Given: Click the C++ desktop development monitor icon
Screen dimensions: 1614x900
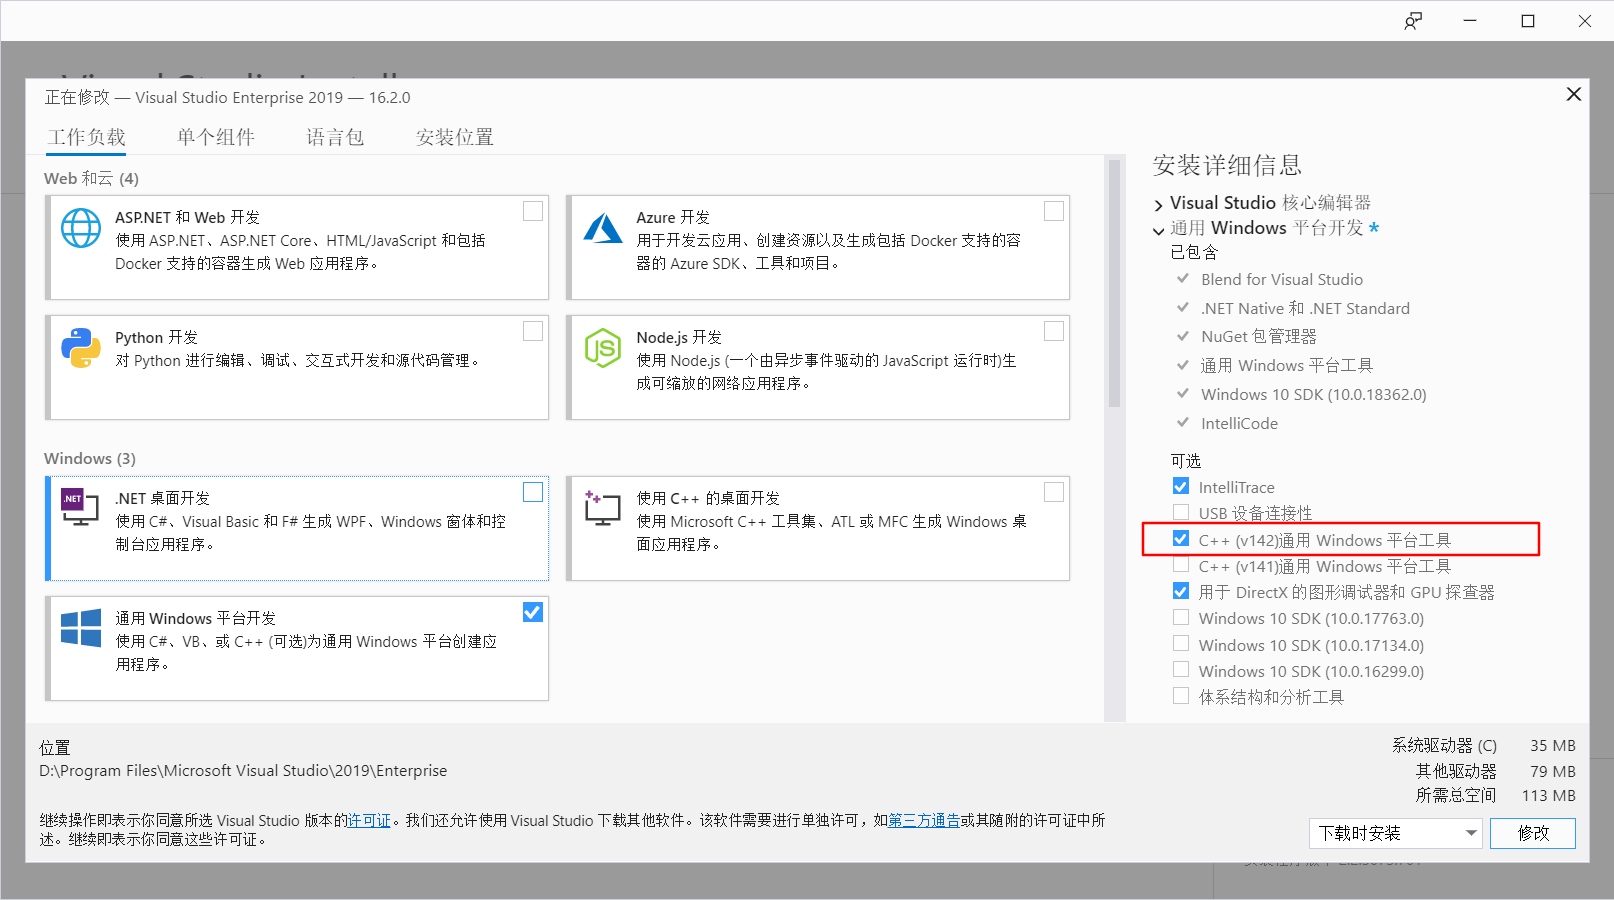Looking at the screenshot, I should tap(602, 508).
